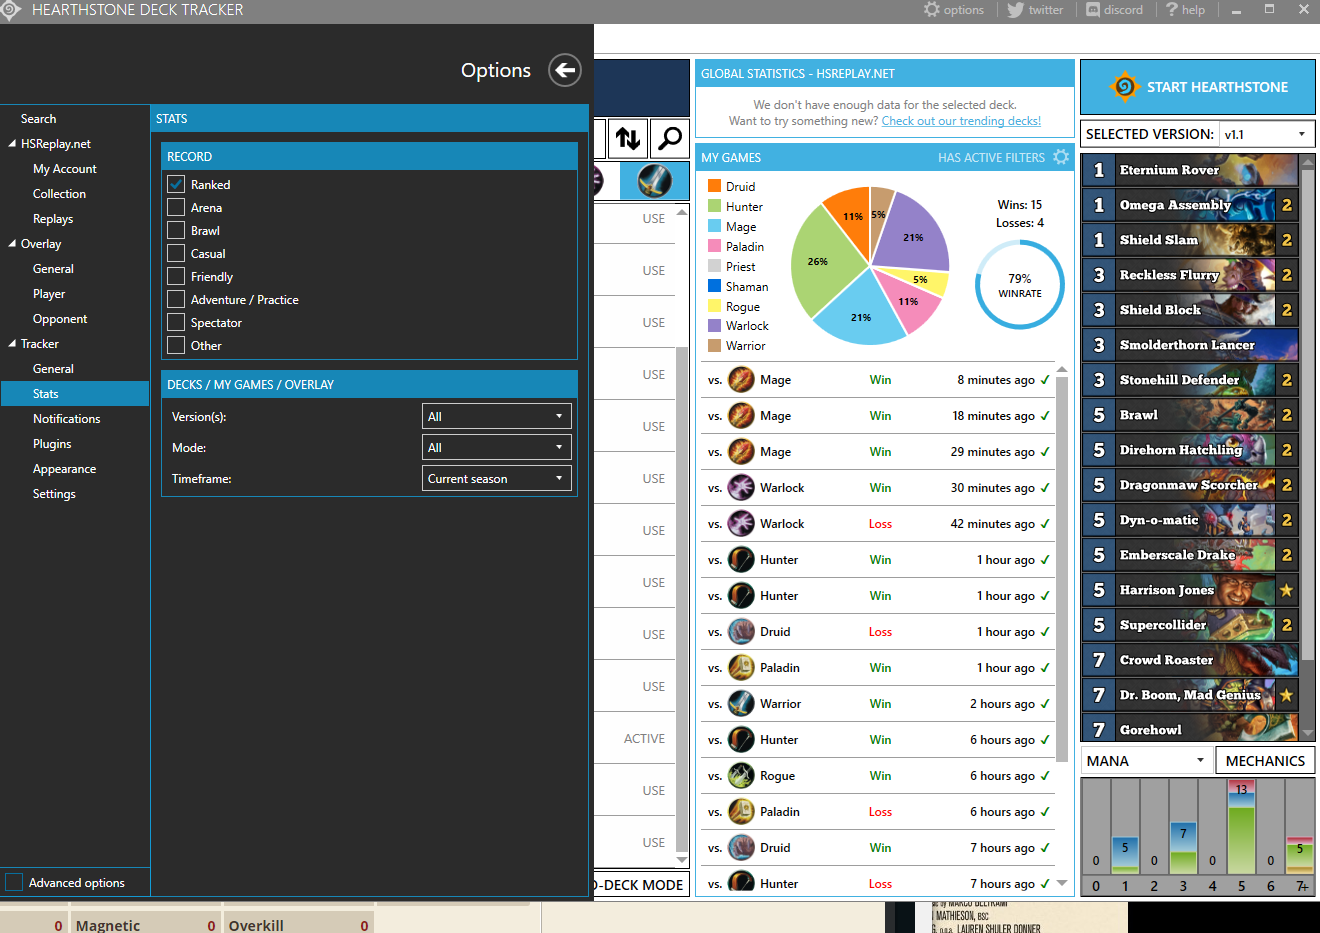Image resolution: width=1320 pixels, height=933 pixels.
Task: Click the ACTIVE deck label
Action: tap(644, 739)
